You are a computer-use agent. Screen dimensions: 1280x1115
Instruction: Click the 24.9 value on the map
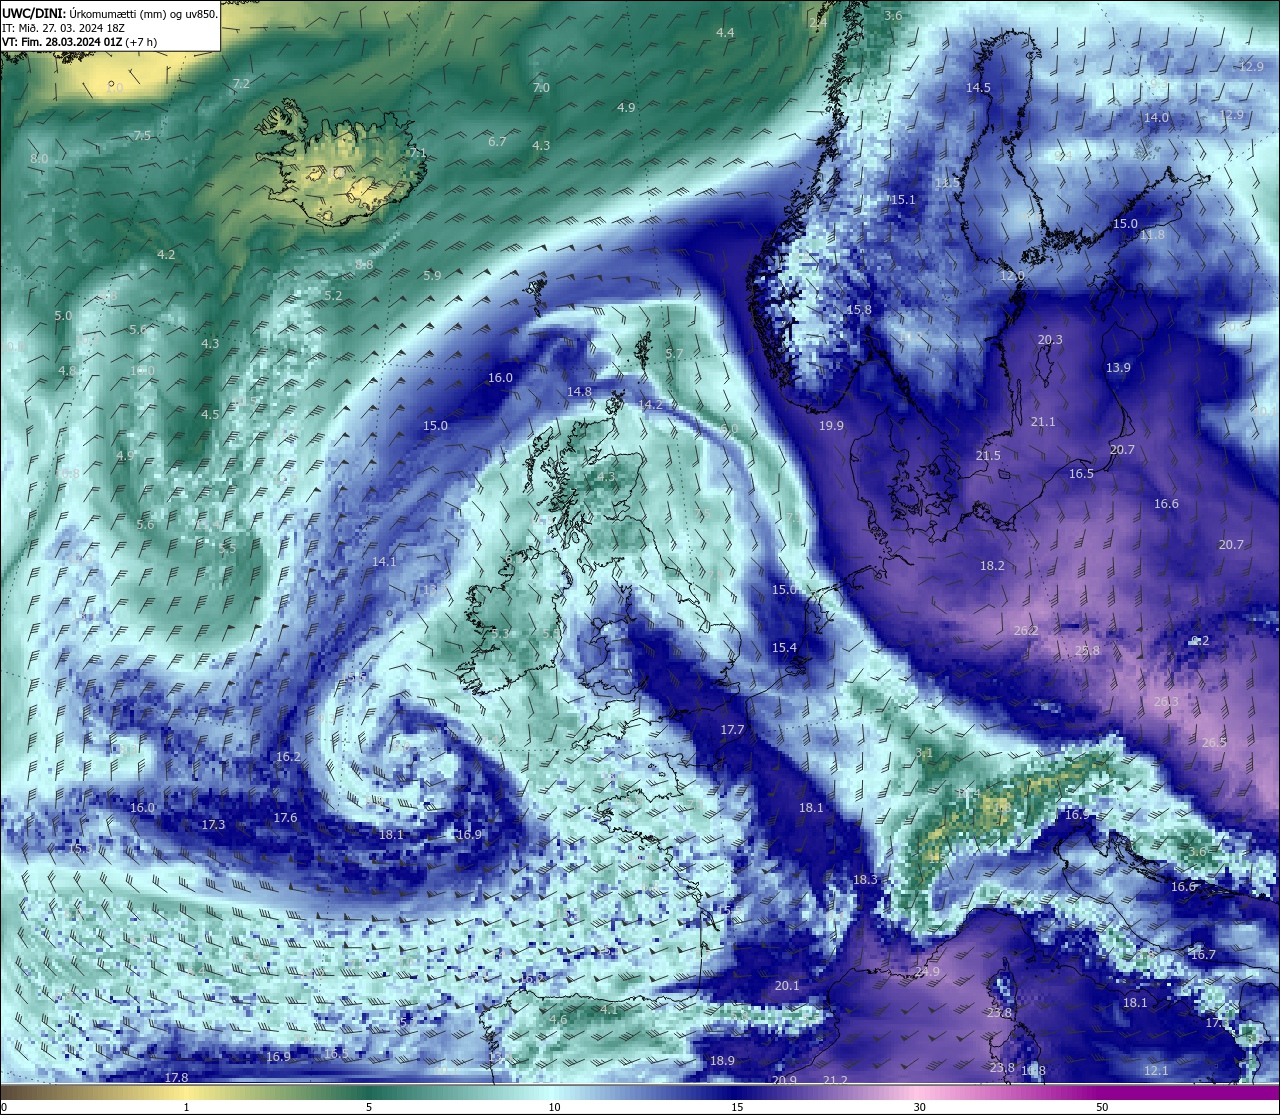tap(927, 972)
